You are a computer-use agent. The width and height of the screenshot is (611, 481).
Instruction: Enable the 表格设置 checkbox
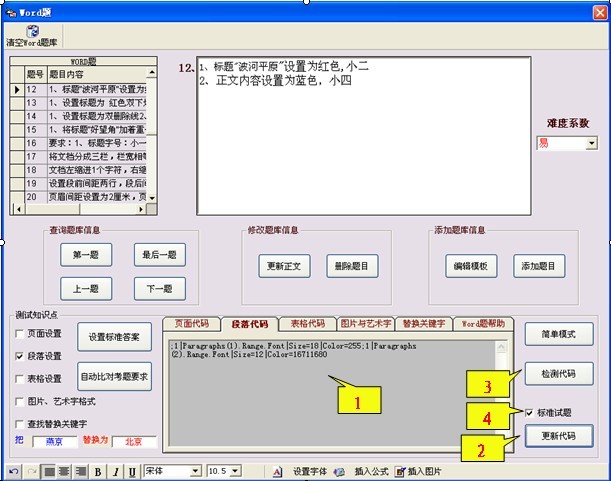(x=19, y=379)
